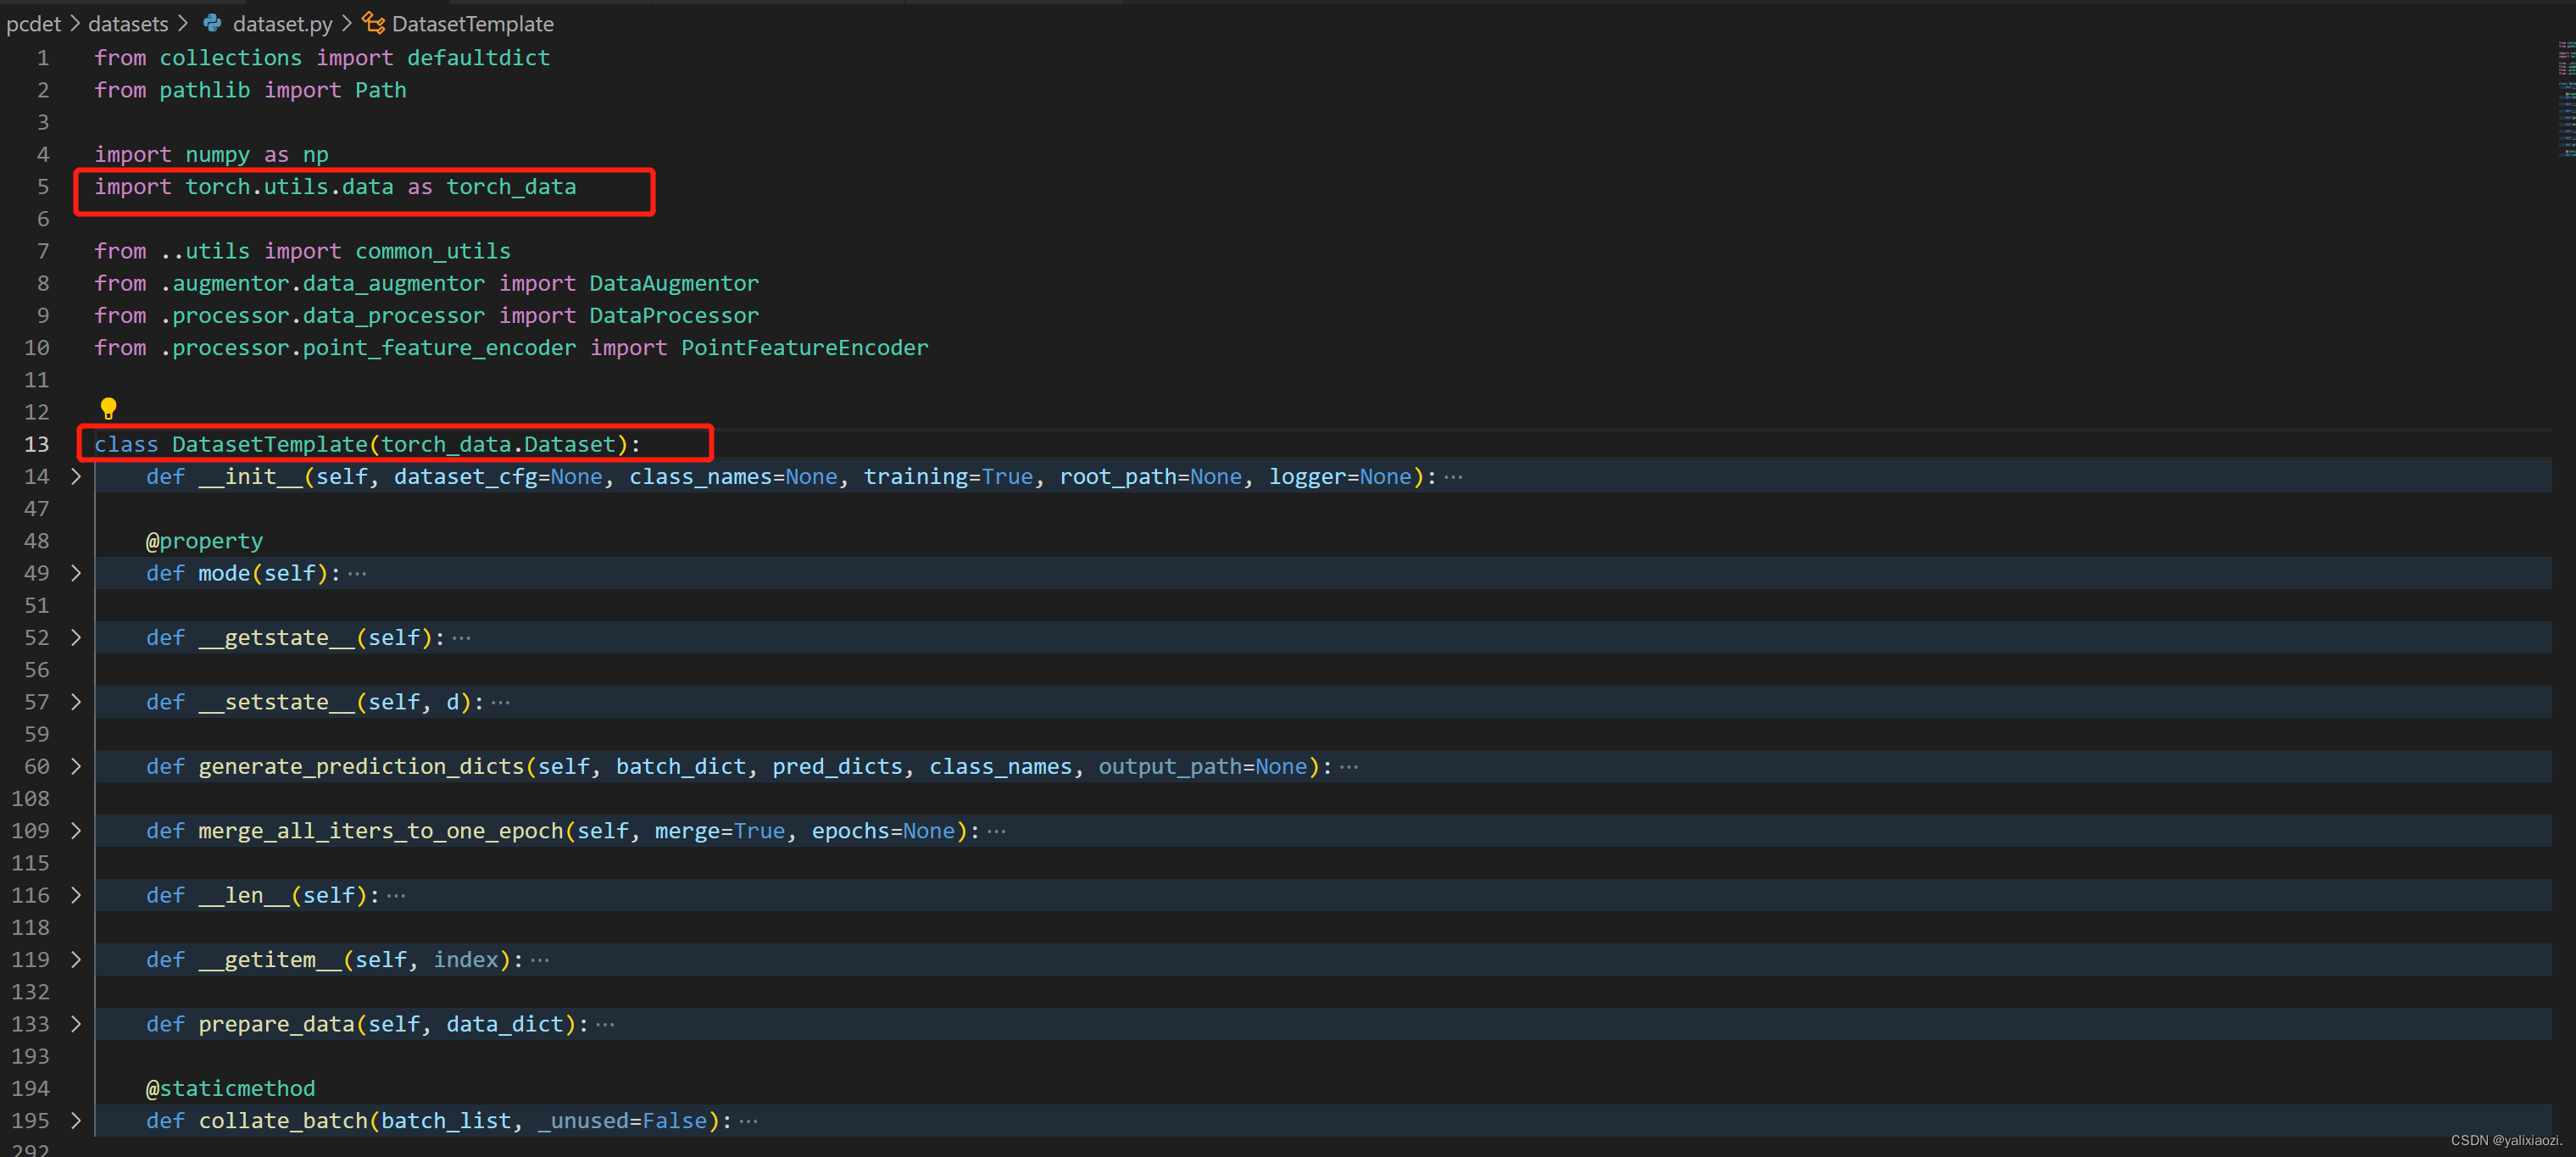Unfold the __len__ method
Image resolution: width=2576 pixels, height=1157 pixels.
tap(76, 896)
